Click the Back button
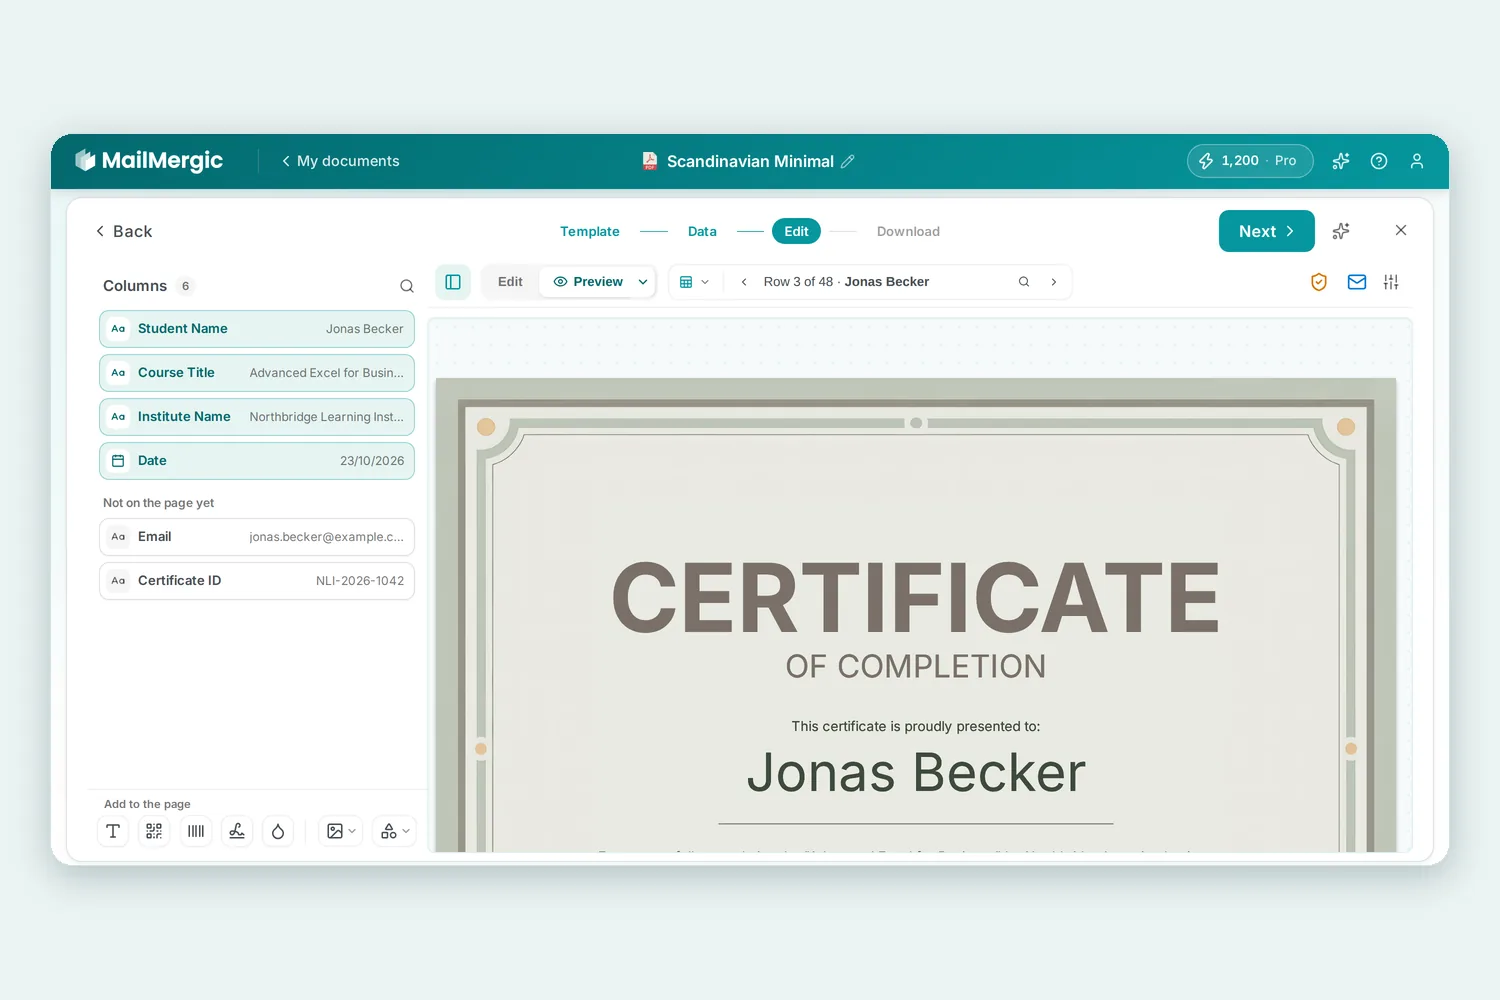Screen dimensions: 1500x1000 coord(124,231)
